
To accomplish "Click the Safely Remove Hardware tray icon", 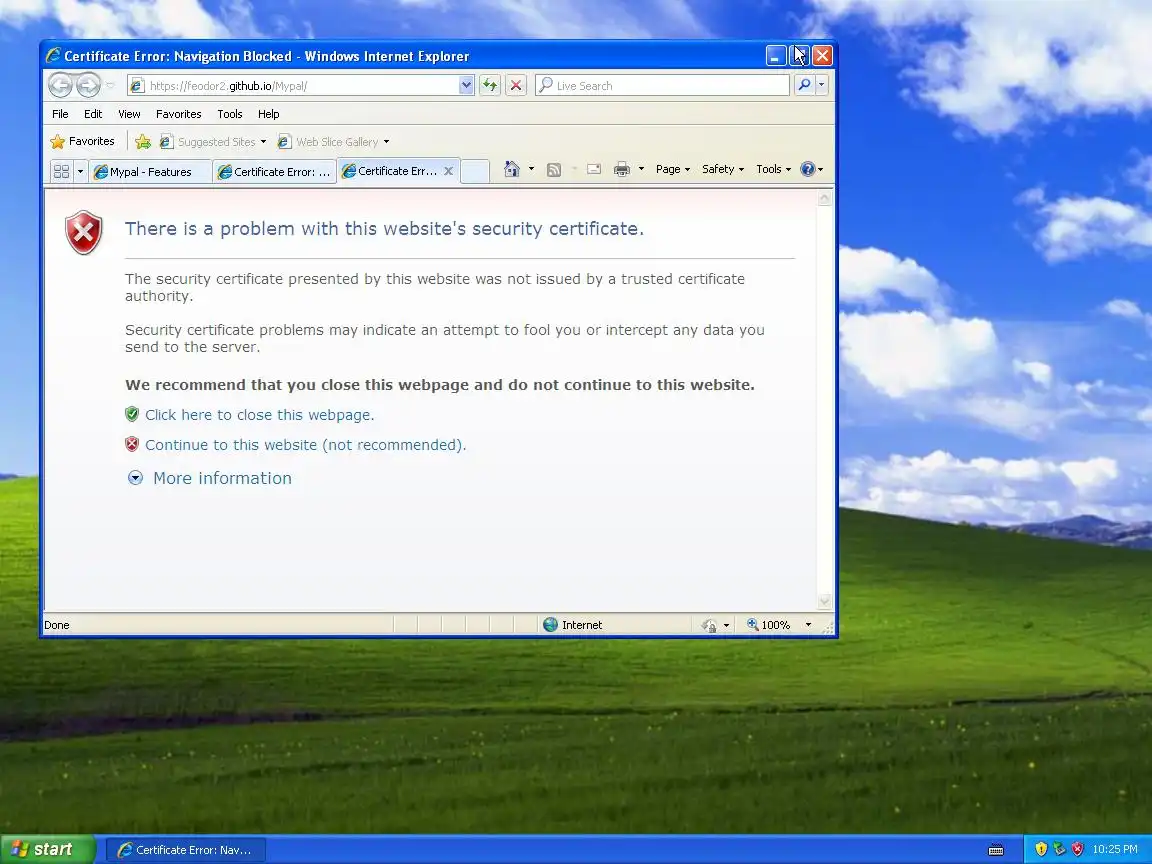I will pyautogui.click(x=1059, y=849).
